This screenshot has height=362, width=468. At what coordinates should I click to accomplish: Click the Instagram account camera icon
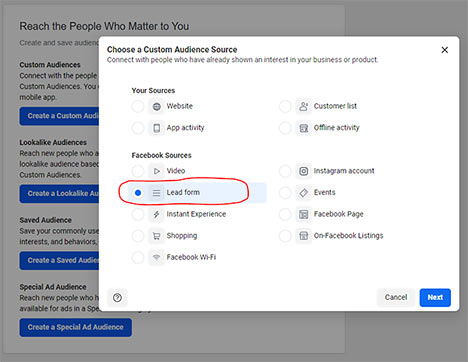click(x=303, y=171)
